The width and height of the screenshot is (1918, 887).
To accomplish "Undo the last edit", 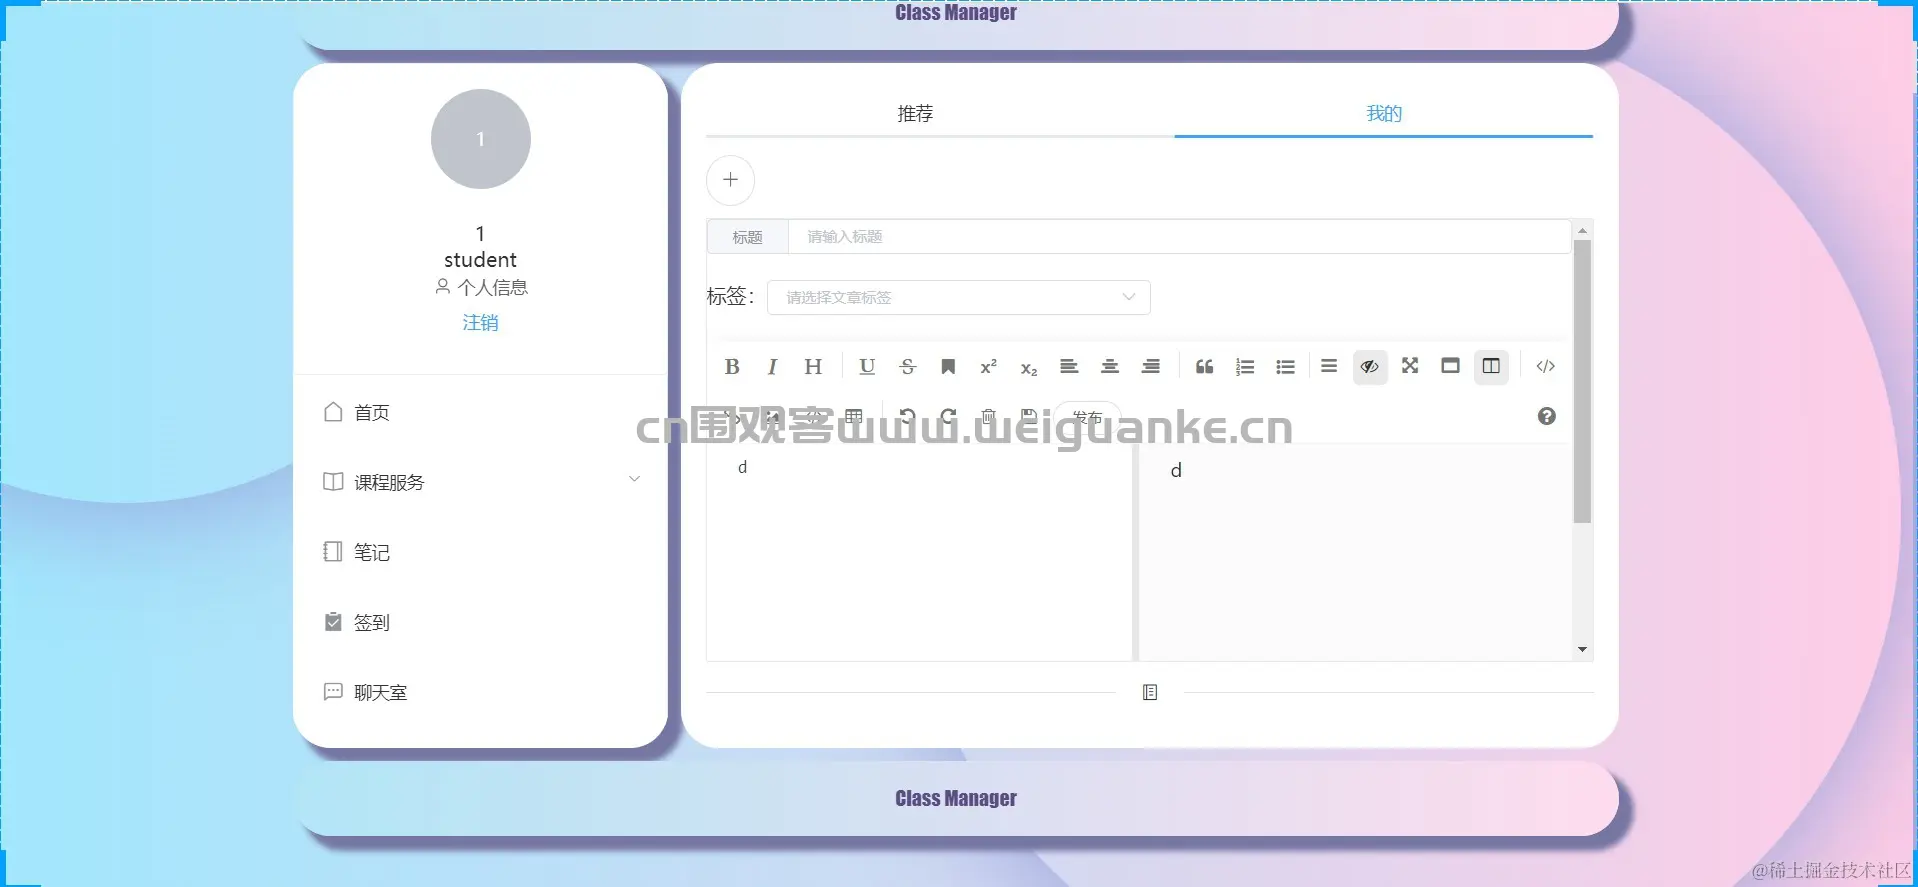I will (x=907, y=416).
